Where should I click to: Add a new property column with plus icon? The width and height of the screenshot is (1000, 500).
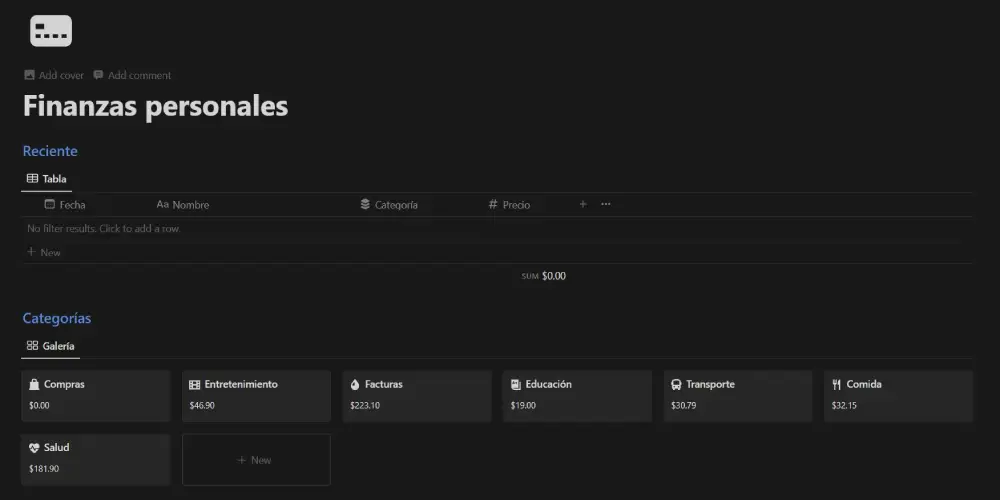(x=583, y=204)
